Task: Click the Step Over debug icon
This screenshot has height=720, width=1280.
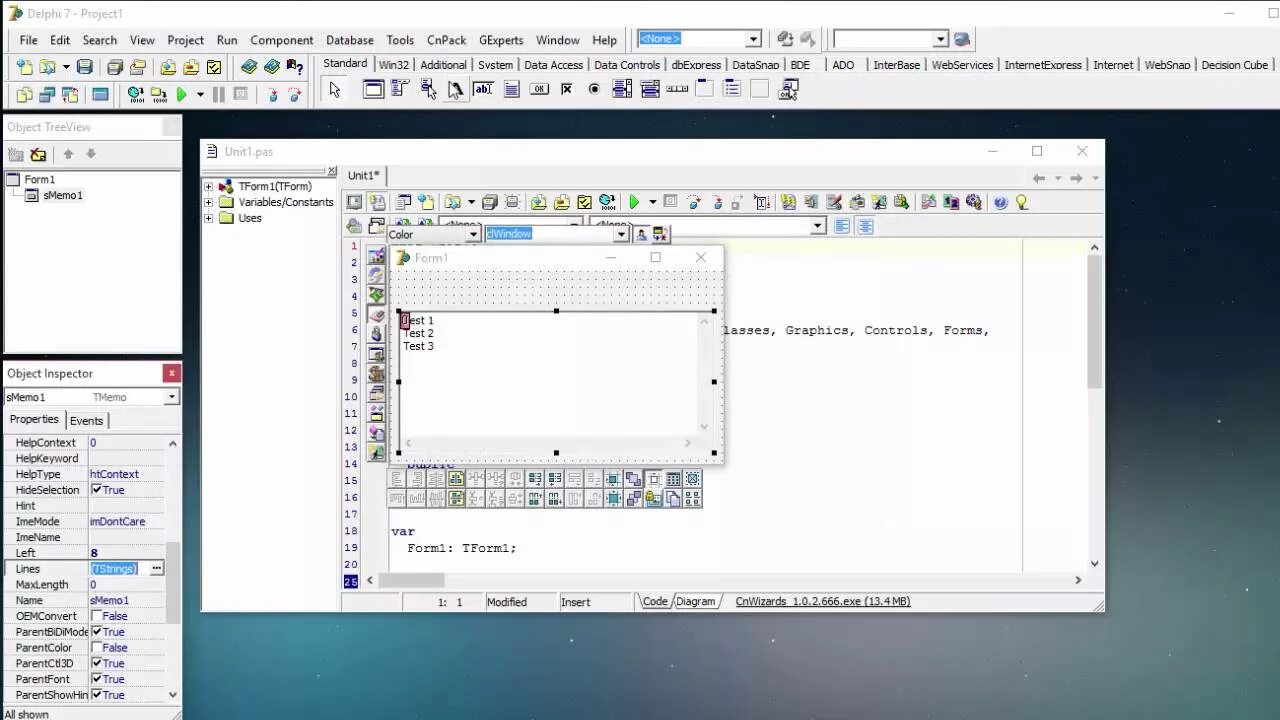Action: 294,94
